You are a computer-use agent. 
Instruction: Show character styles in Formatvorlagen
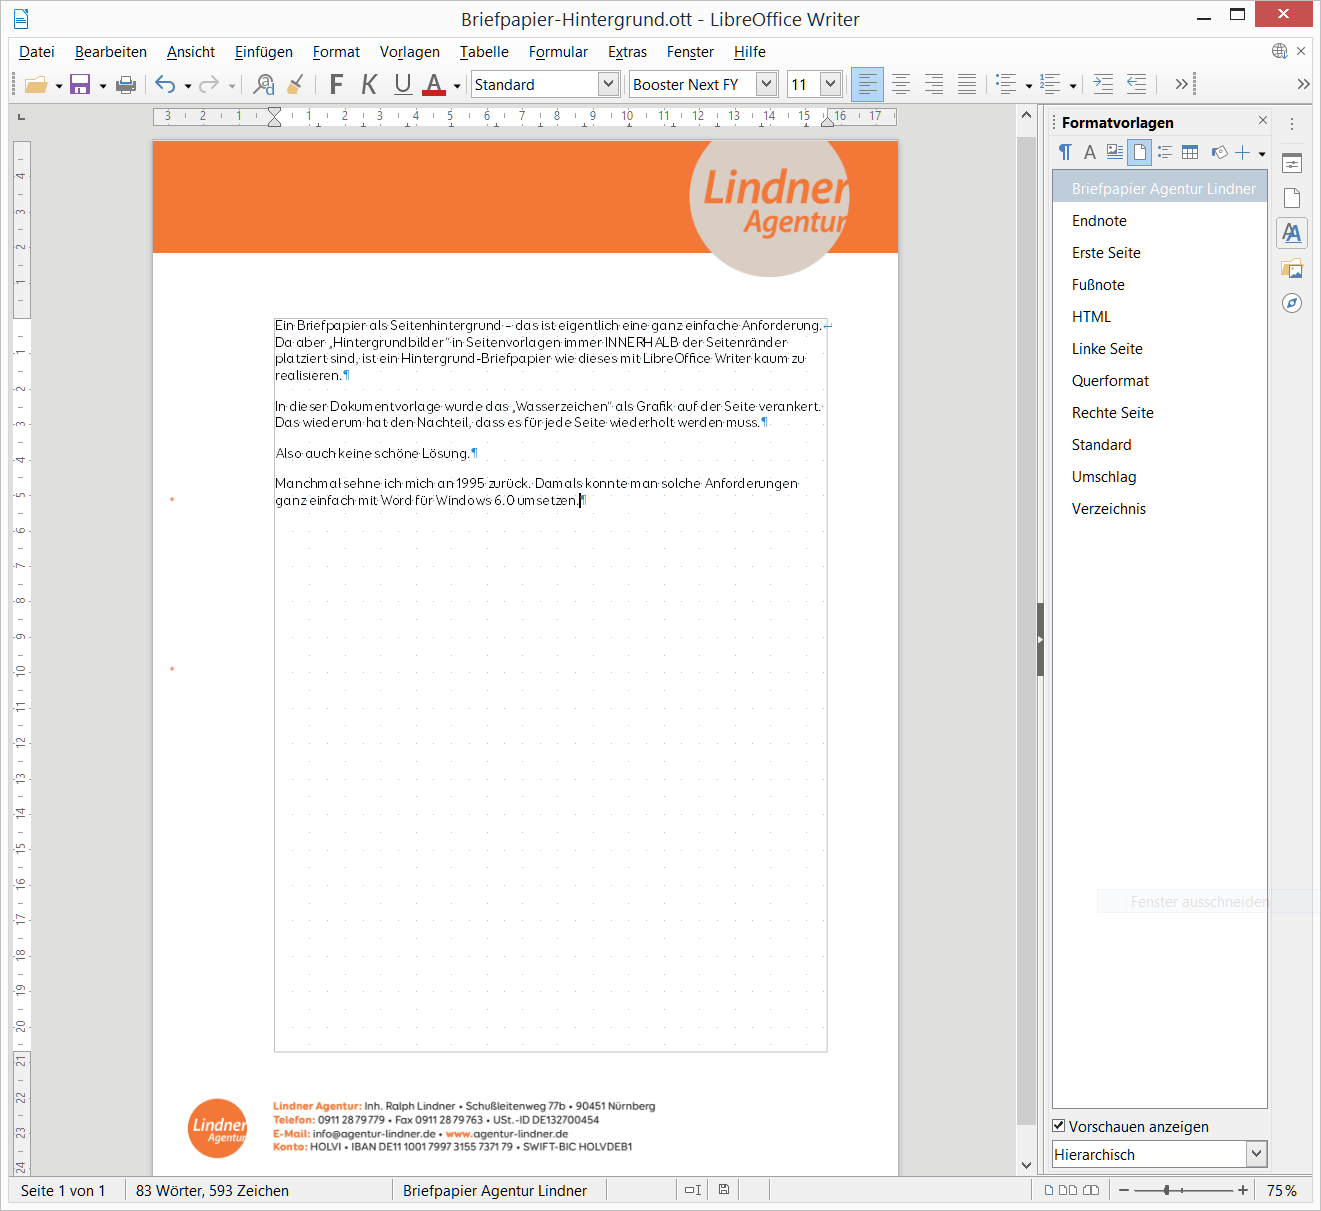(x=1090, y=152)
